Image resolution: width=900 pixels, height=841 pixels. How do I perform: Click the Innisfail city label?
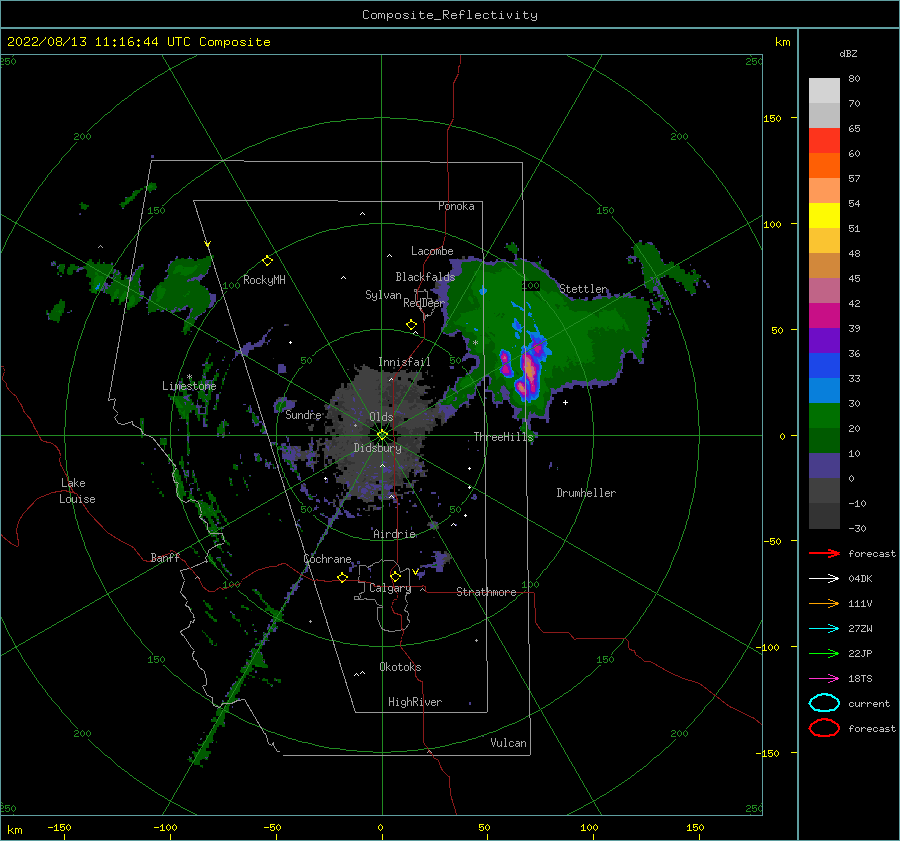tap(404, 362)
